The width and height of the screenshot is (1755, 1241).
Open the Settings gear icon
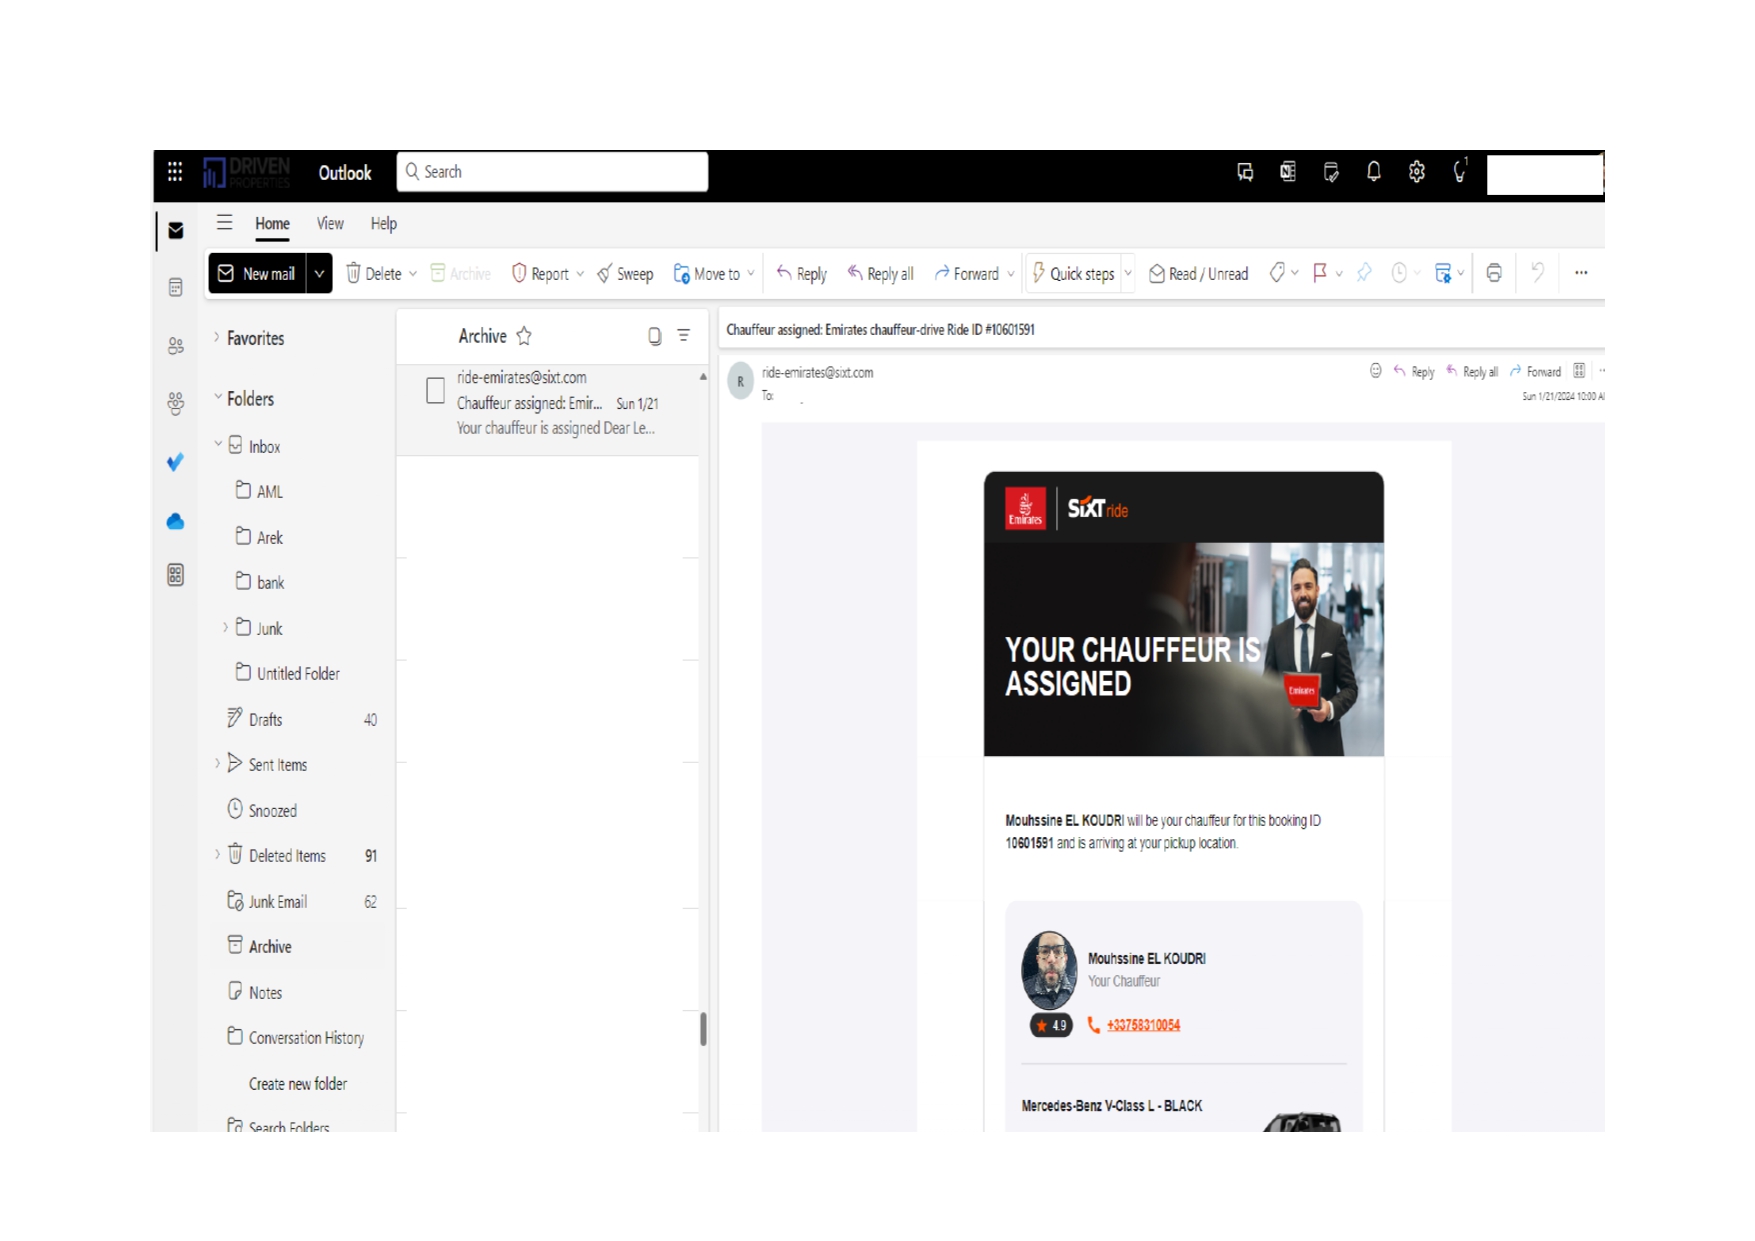click(1417, 172)
